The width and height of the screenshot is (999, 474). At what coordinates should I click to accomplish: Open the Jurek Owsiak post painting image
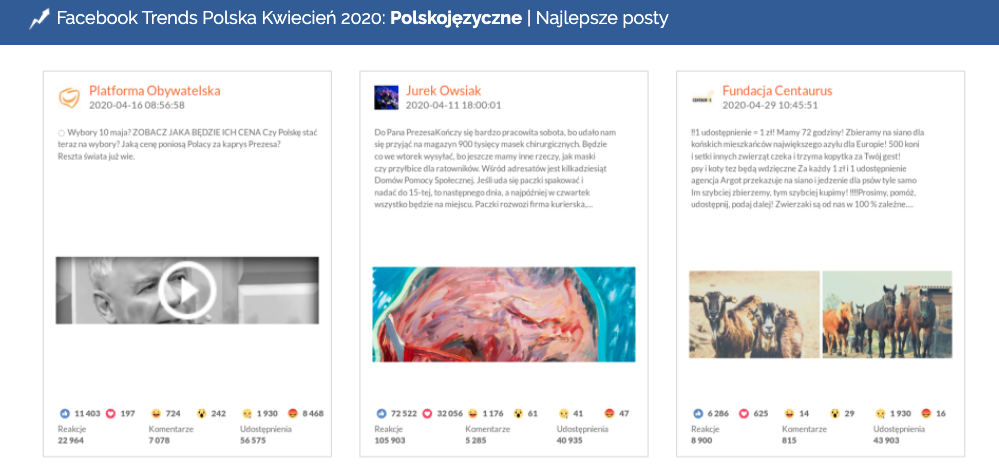pyautogui.click(x=504, y=313)
